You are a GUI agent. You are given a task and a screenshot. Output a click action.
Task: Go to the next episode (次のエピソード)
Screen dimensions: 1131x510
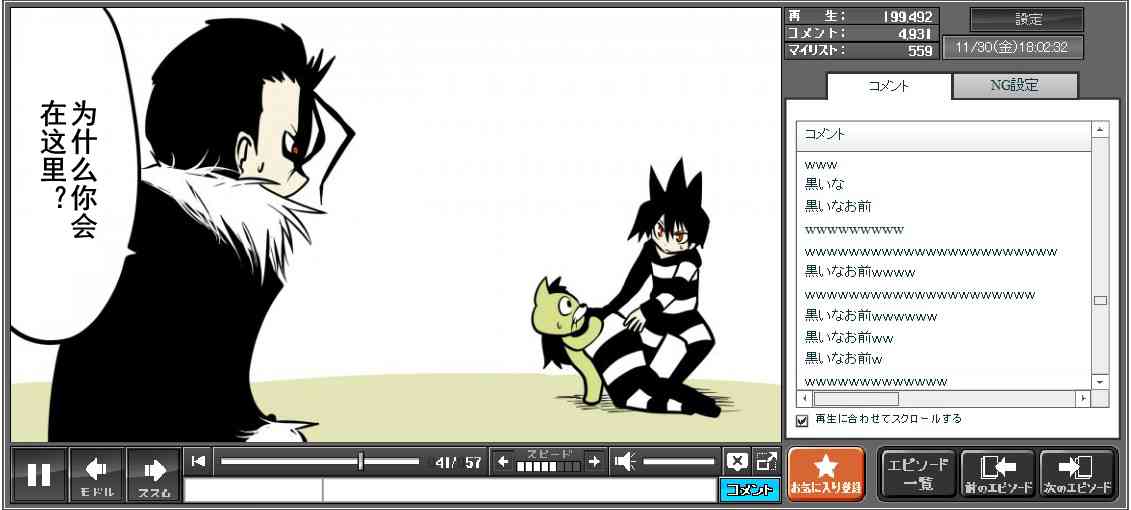[x=1078, y=474]
